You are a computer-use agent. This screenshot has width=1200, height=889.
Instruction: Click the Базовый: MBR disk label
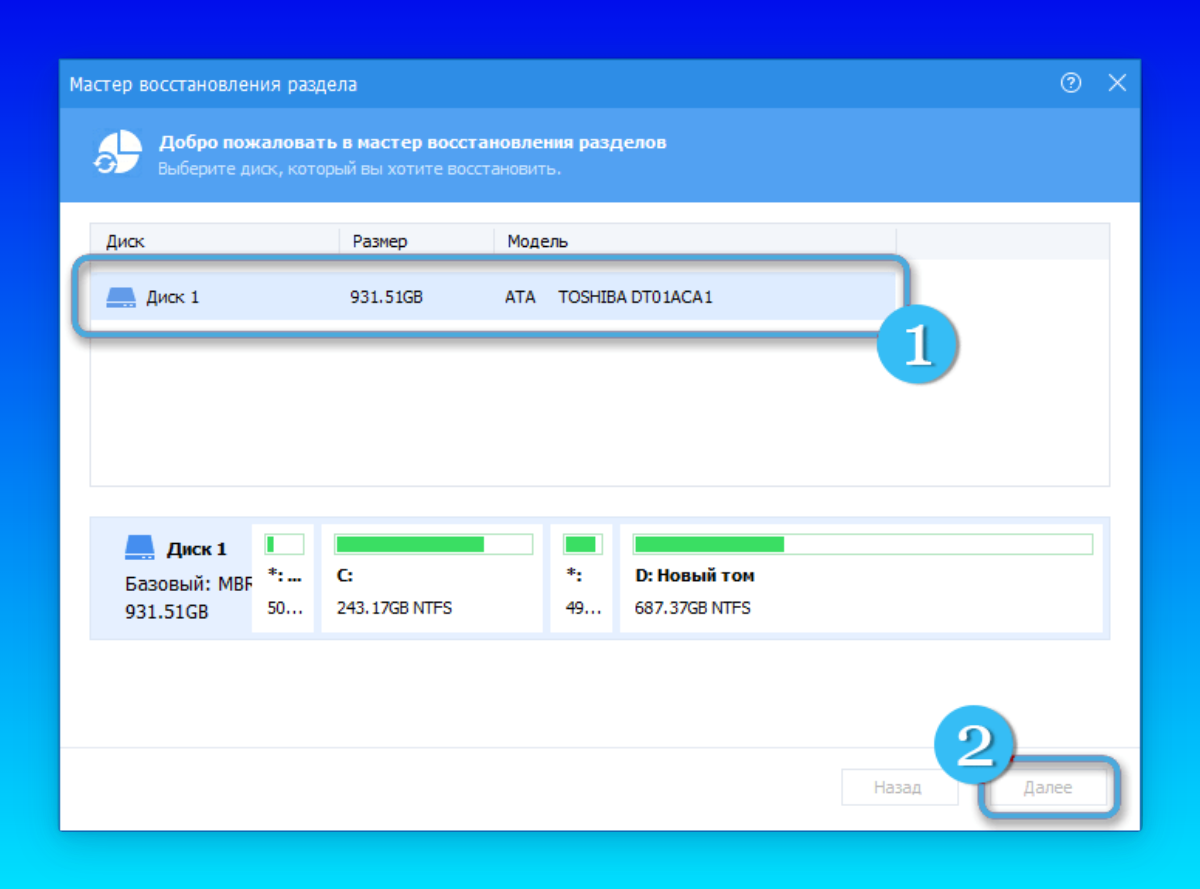click(x=186, y=583)
